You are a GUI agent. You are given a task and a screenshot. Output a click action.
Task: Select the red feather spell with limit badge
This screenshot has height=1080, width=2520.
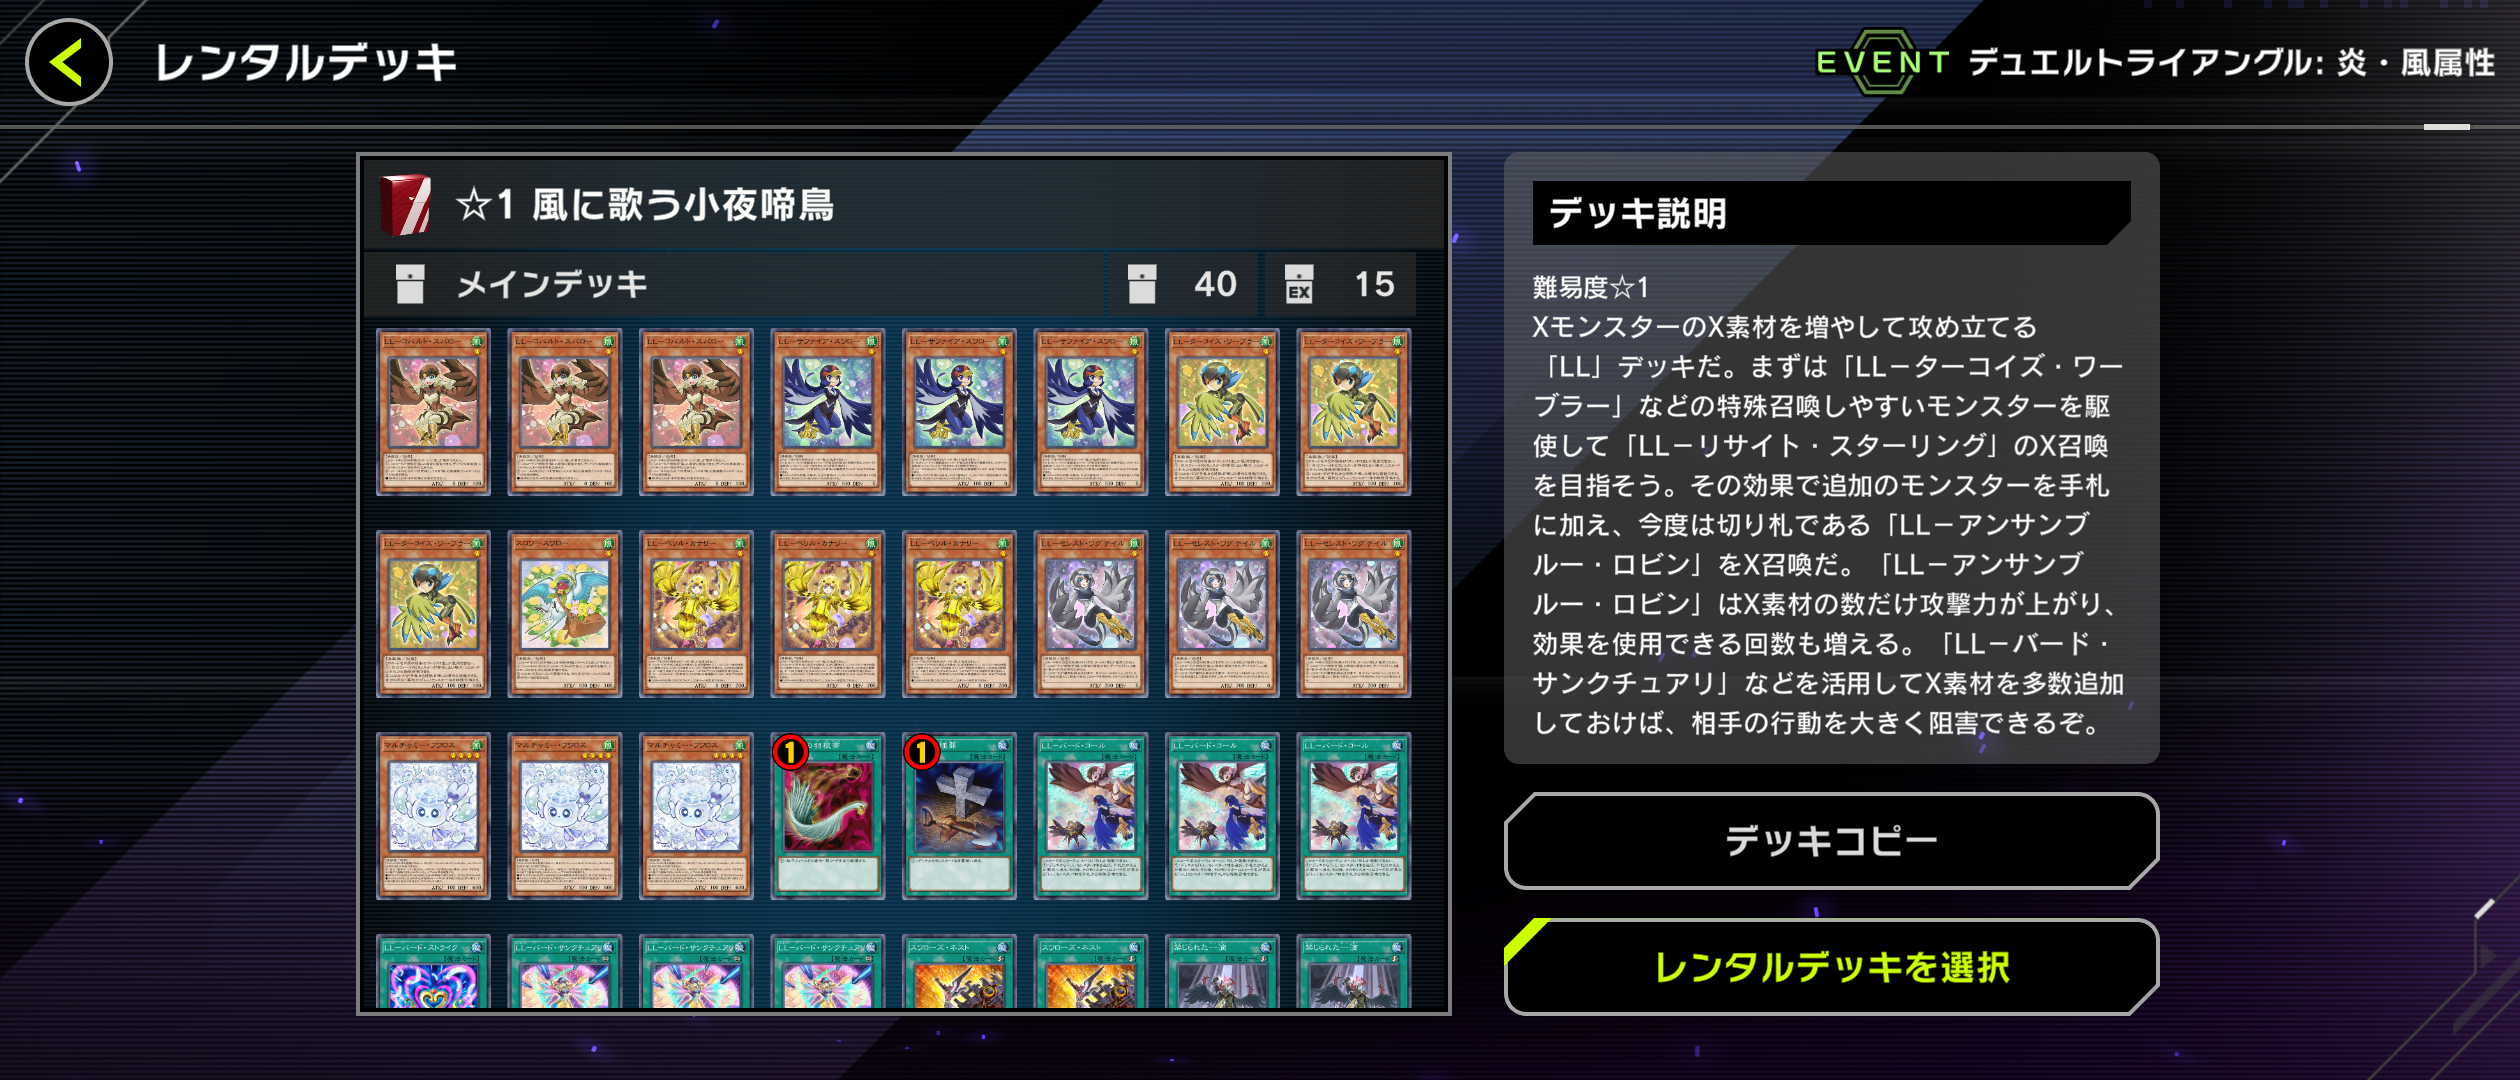tap(827, 815)
